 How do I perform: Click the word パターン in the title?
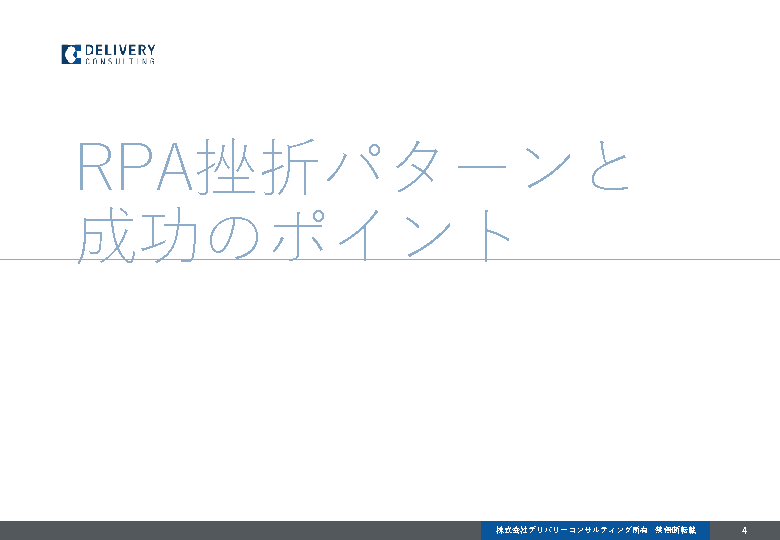(448, 167)
